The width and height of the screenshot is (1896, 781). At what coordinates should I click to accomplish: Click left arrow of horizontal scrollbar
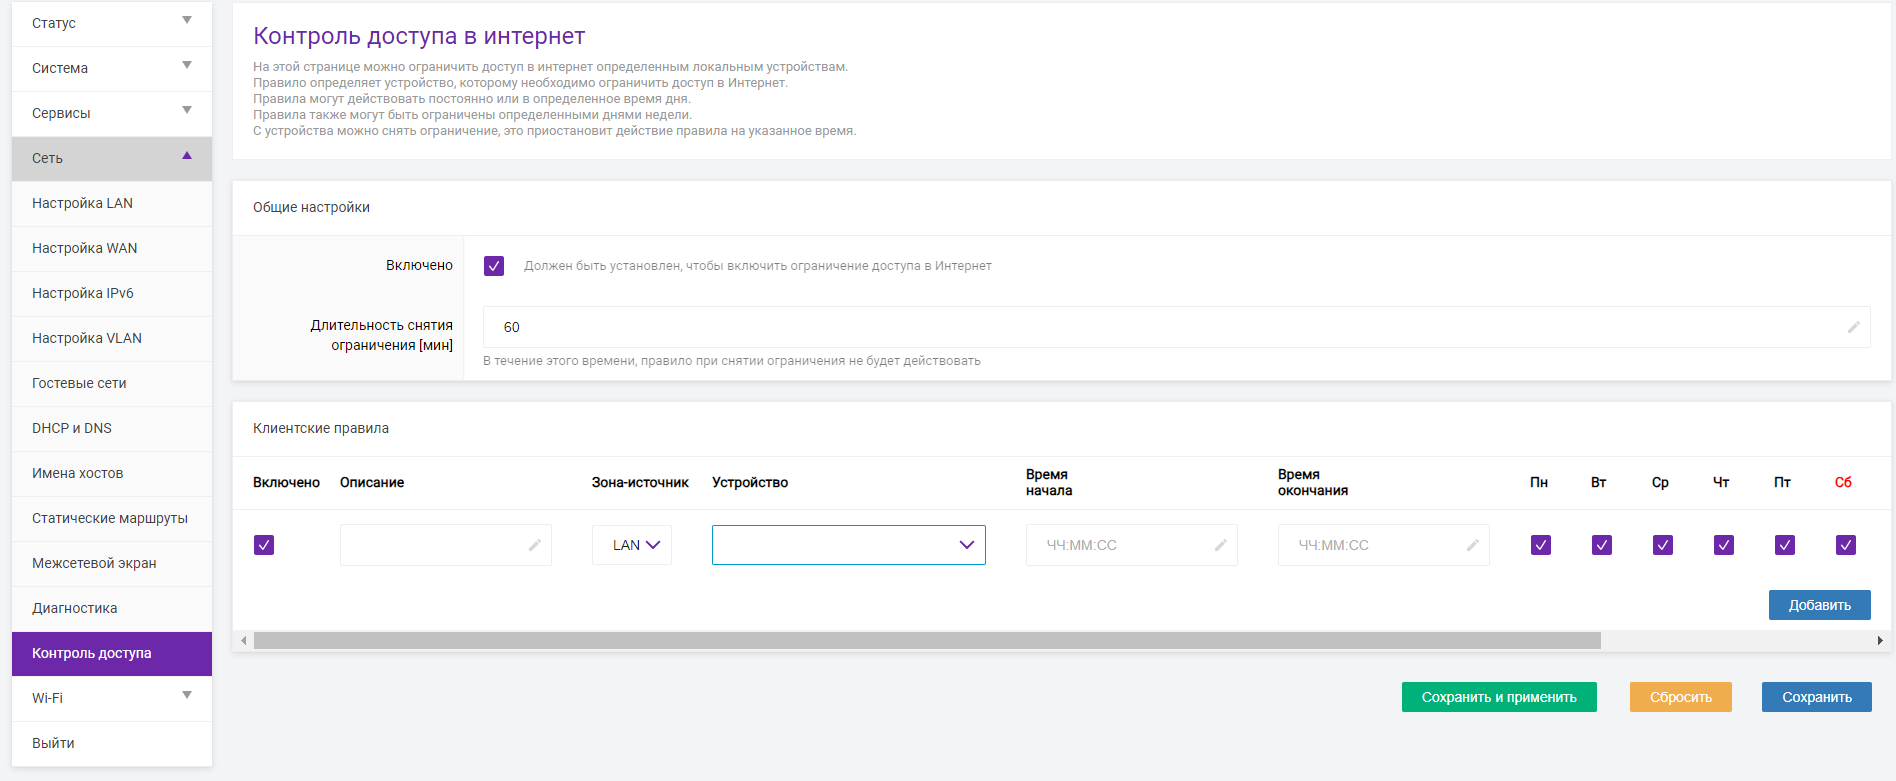pos(243,640)
